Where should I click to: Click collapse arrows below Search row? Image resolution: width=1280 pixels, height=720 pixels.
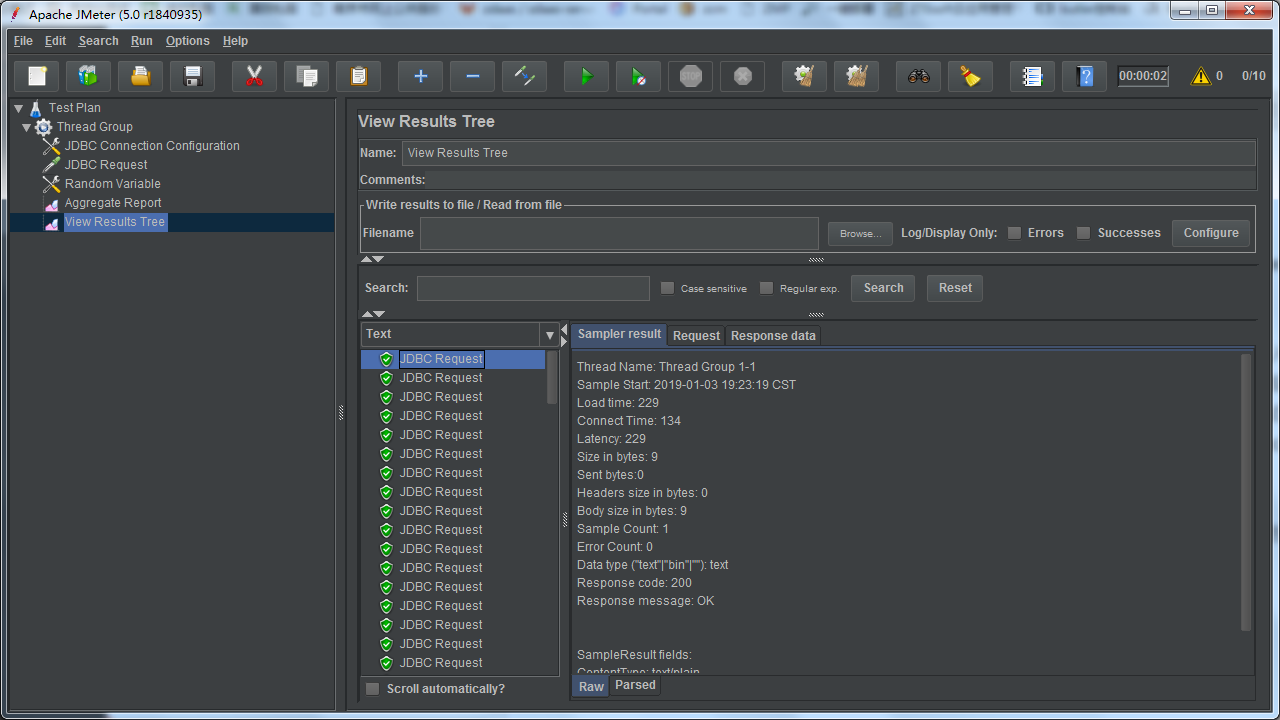click(372, 314)
